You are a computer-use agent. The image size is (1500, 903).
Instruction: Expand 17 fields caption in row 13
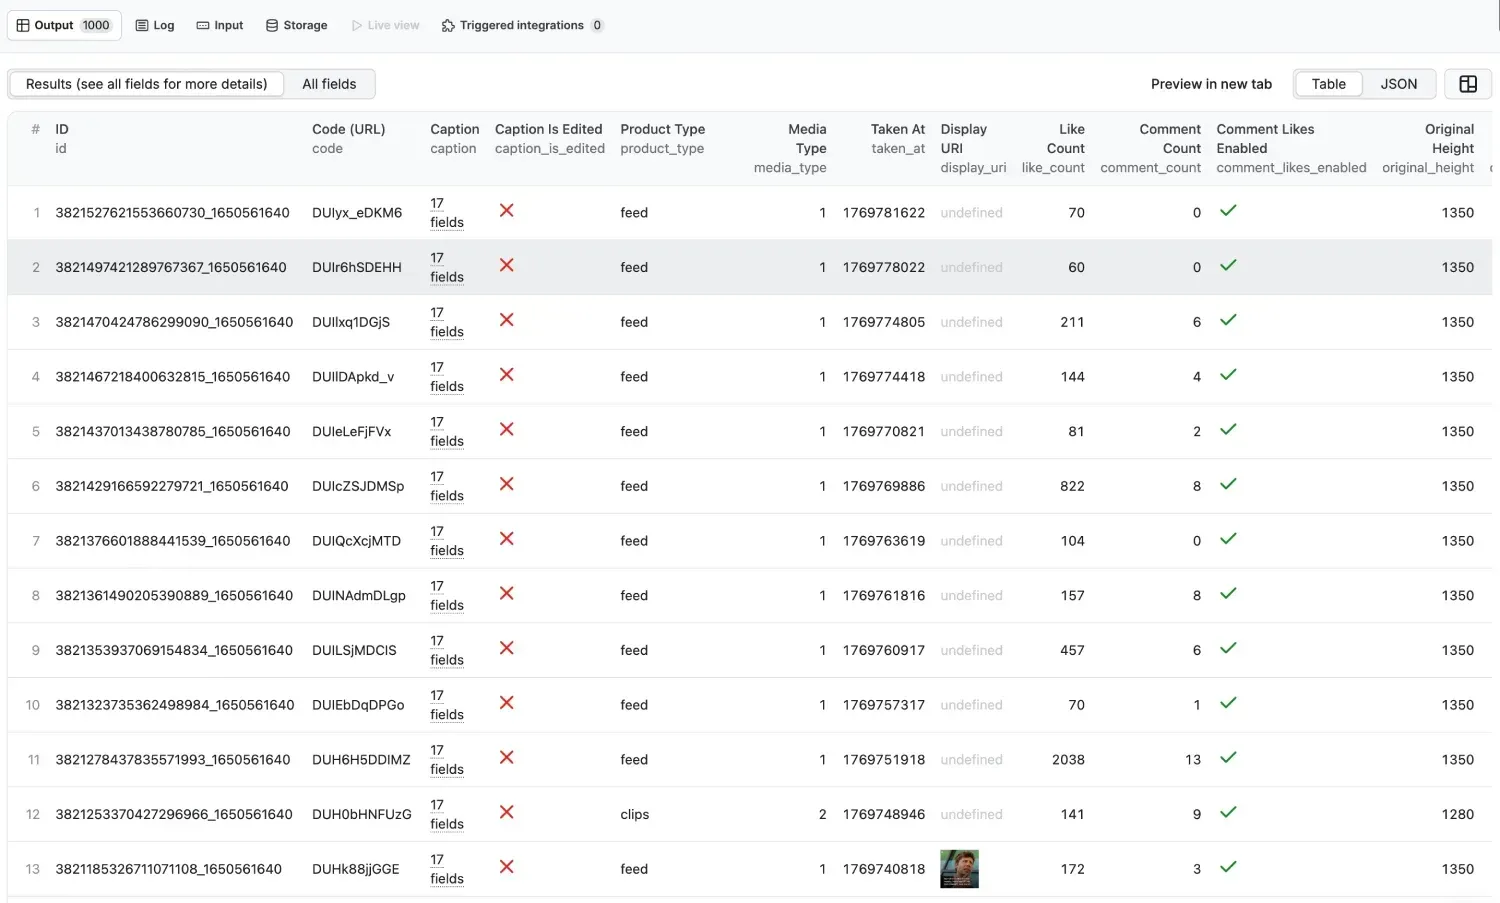pyautogui.click(x=446, y=869)
